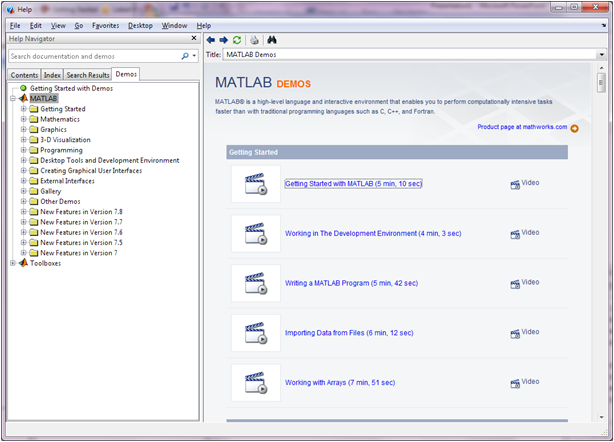Collapse the MATLAB node in the tree
Image resolution: width=614 pixels, height=442 pixels.
pyautogui.click(x=13, y=98)
